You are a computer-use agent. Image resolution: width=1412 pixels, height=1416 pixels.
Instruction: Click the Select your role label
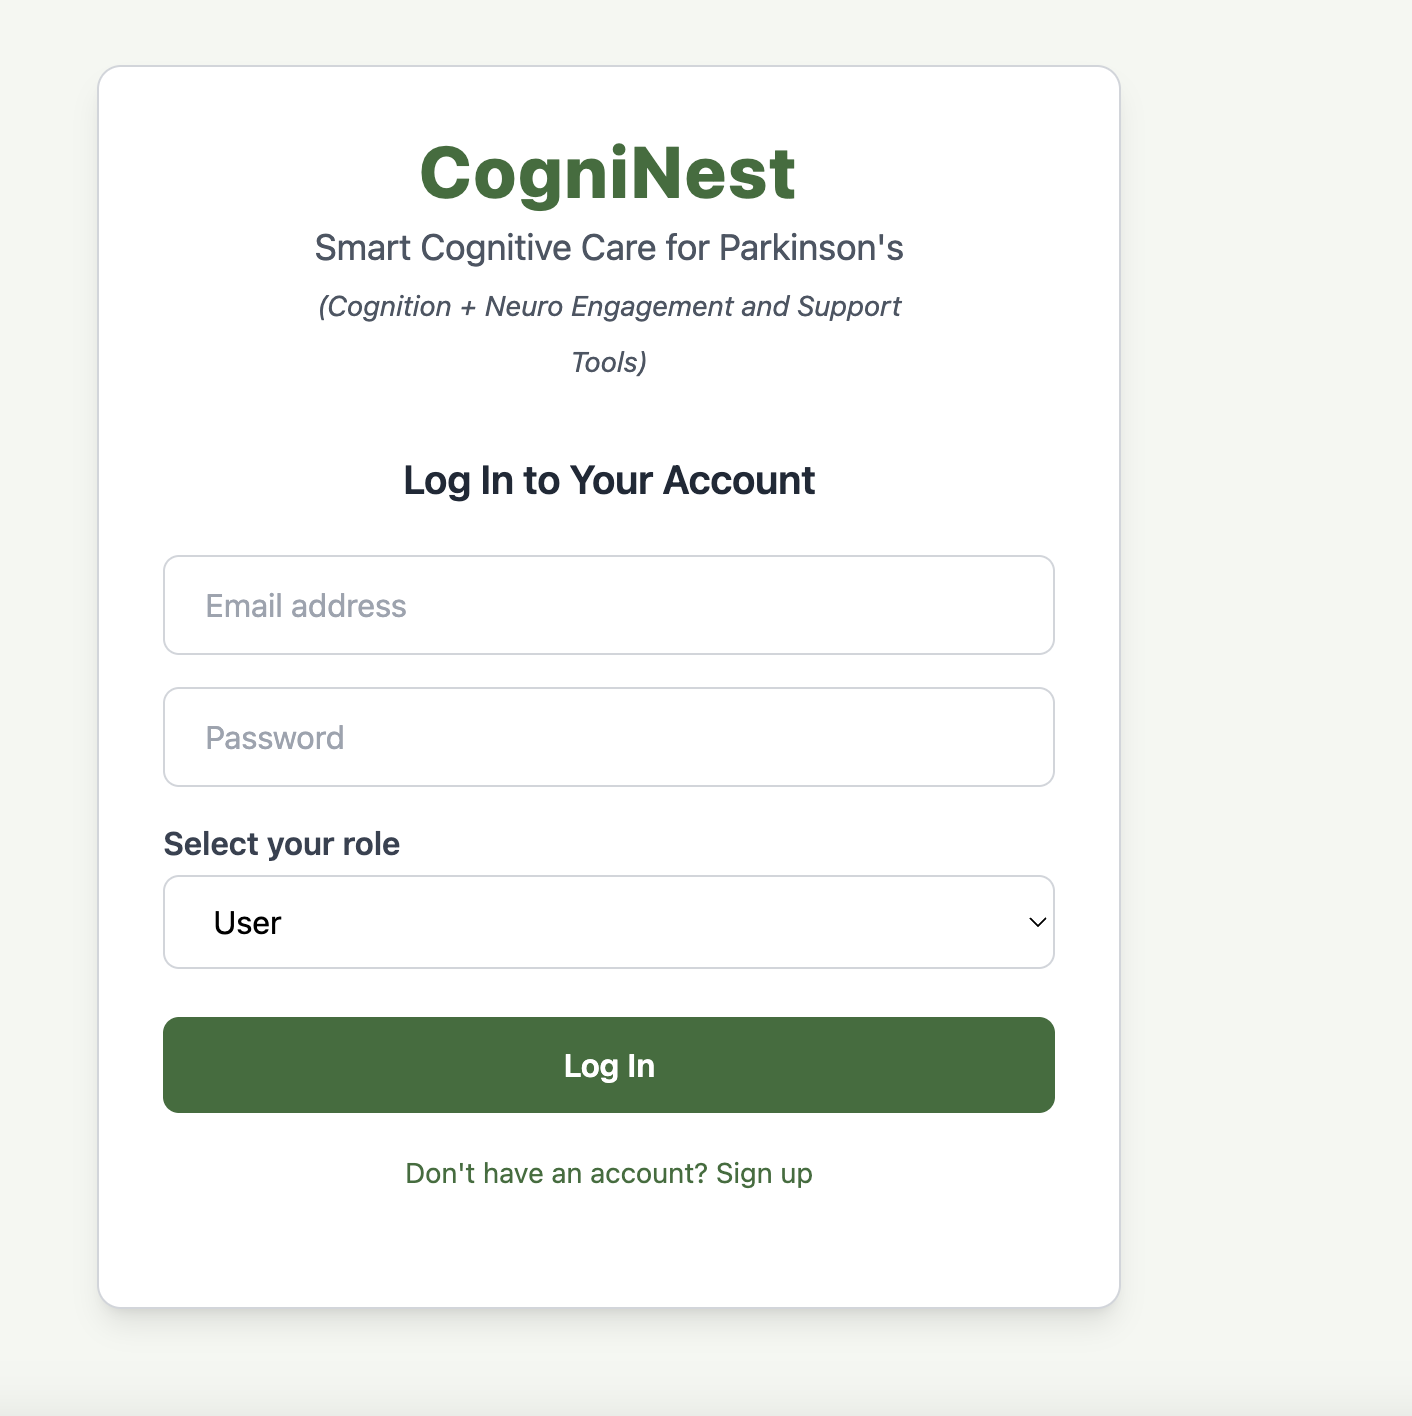[x=282, y=844]
